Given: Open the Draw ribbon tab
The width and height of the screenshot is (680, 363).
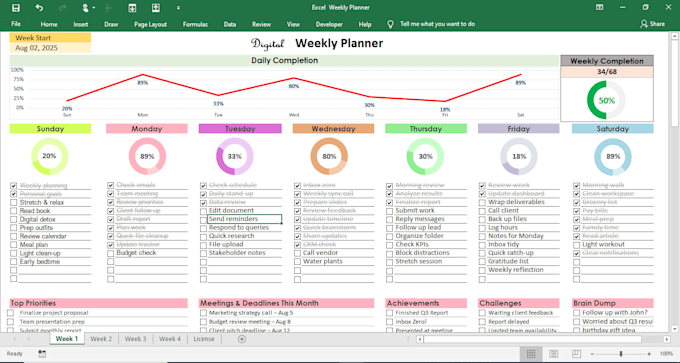Looking at the screenshot, I should [111, 24].
